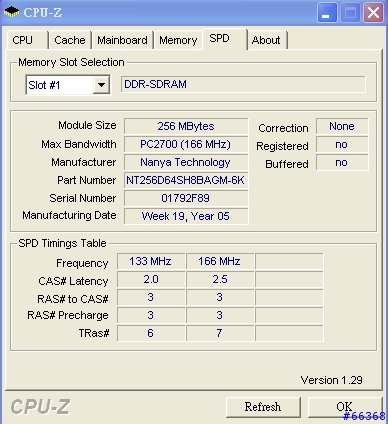Select the Memory tab
The image size is (388, 424).
click(x=178, y=40)
